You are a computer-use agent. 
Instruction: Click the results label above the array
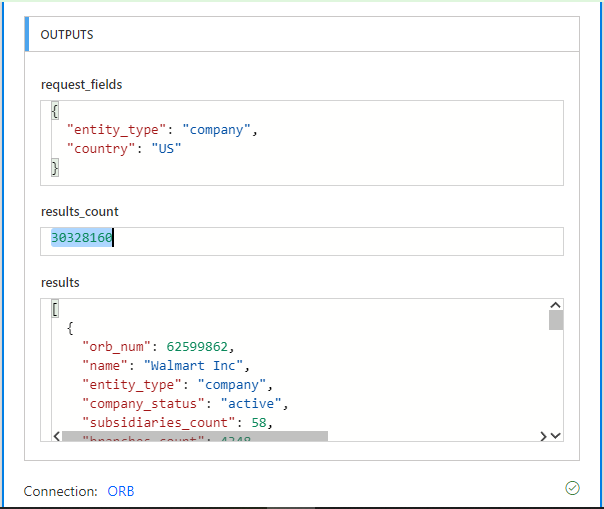pos(60,283)
